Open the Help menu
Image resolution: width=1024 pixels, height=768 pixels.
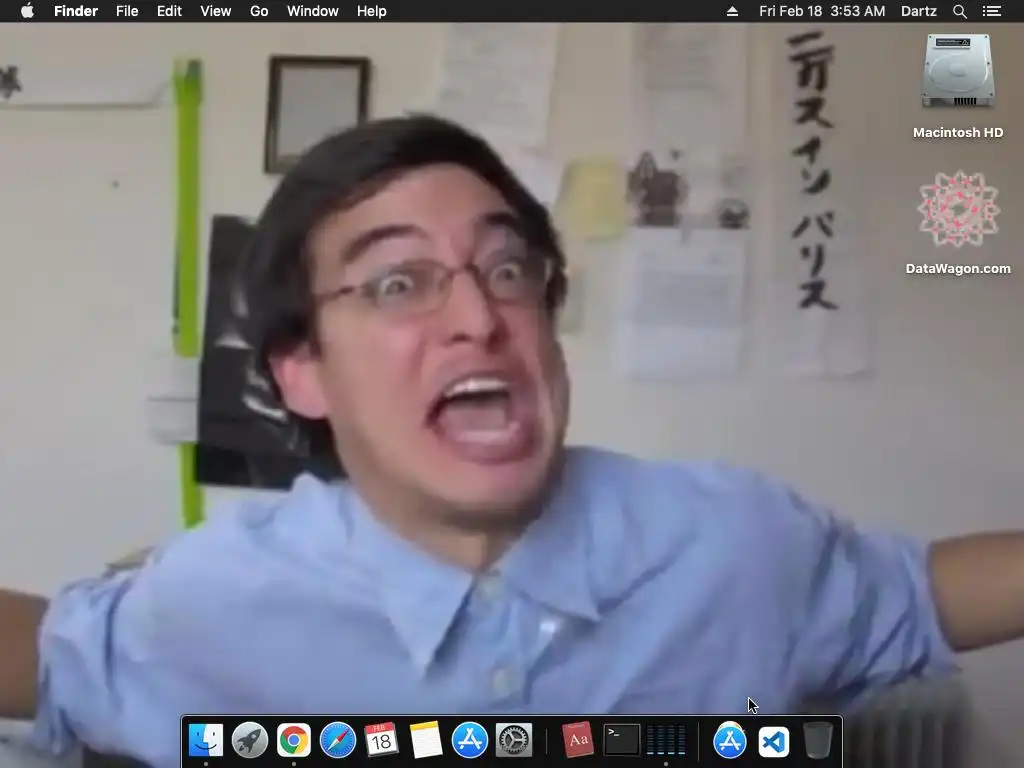(372, 11)
